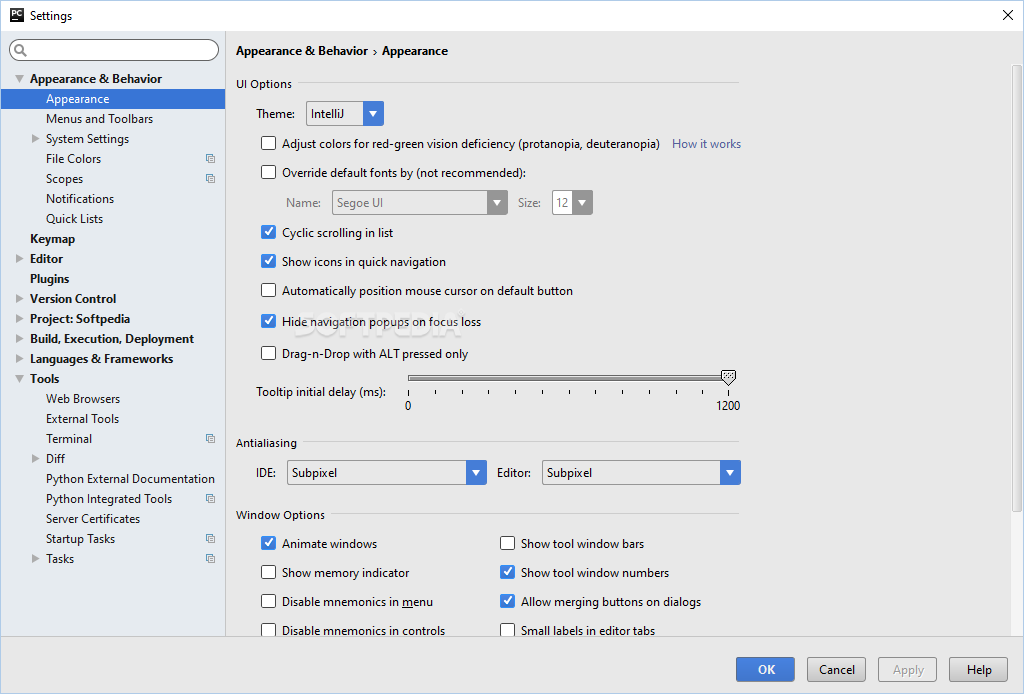The height and width of the screenshot is (694, 1024).
Task: Click project-level icon beside Tasks
Action: click(x=210, y=559)
